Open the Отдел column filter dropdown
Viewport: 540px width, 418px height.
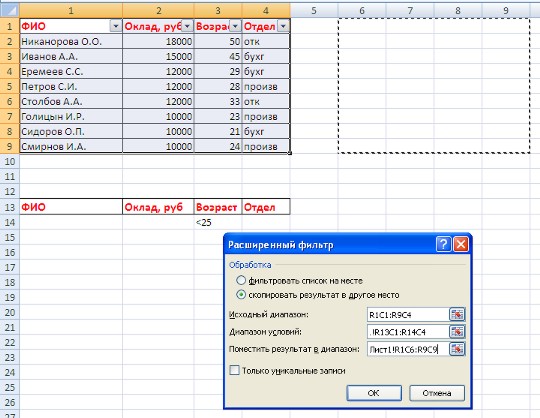click(x=283, y=26)
